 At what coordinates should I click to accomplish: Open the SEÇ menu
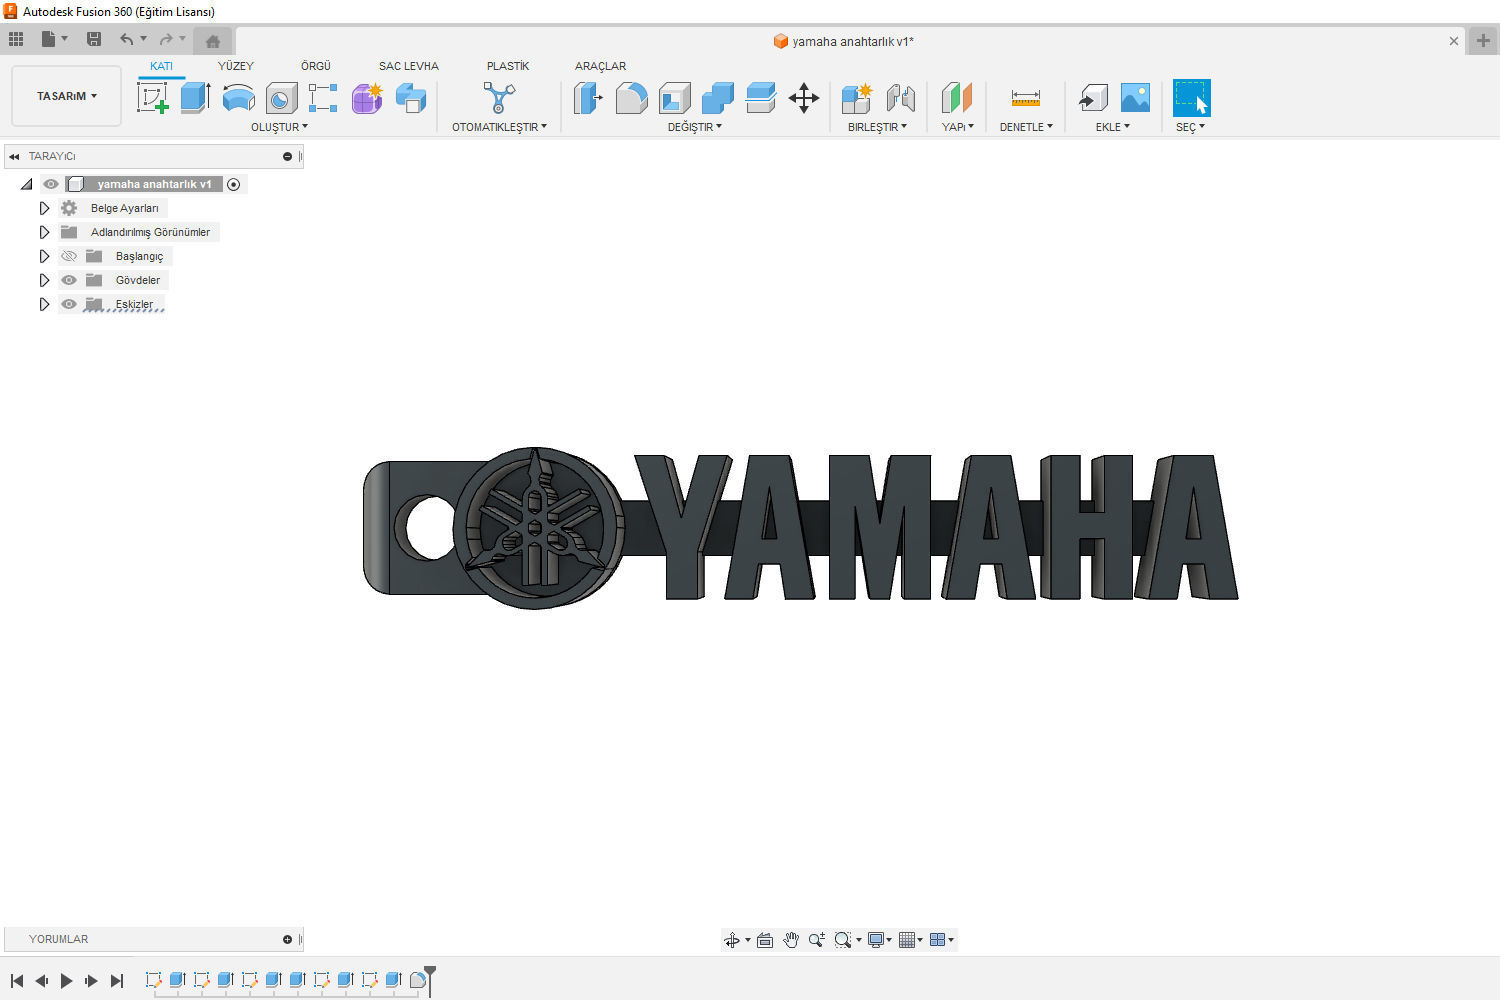[x=1190, y=127]
